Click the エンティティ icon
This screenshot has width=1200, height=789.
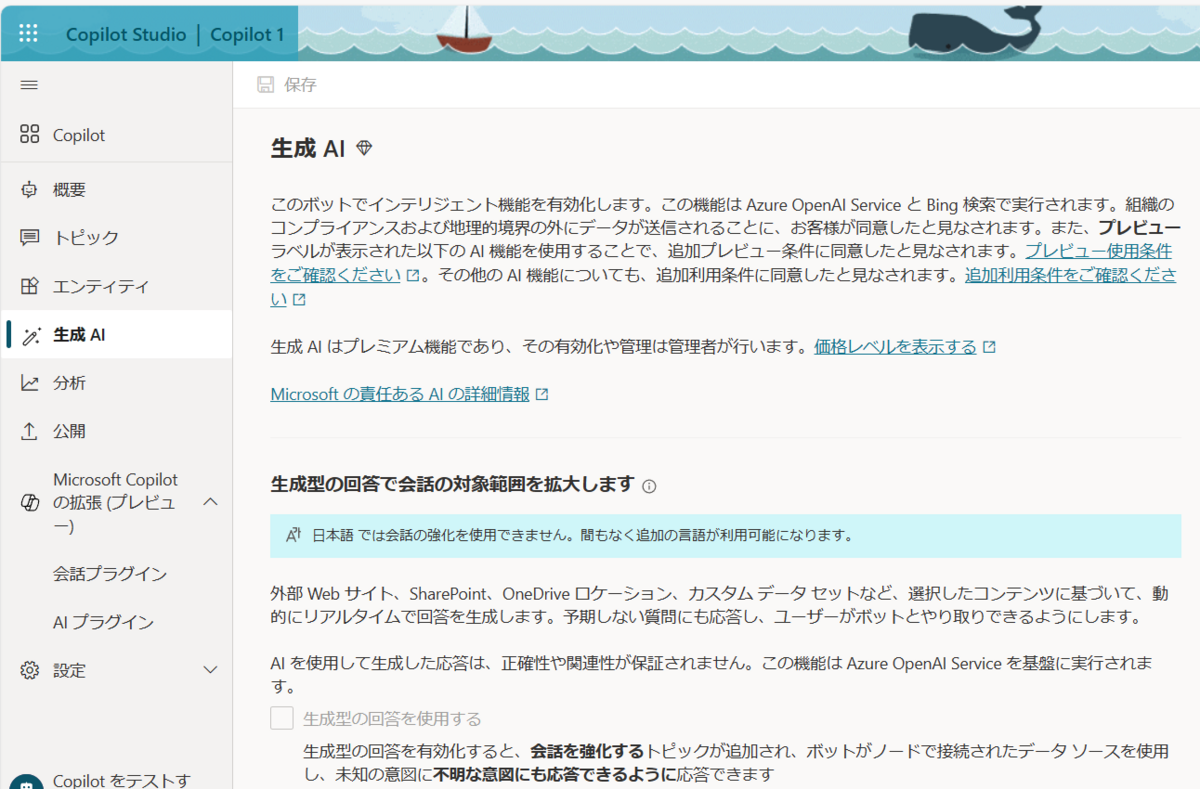click(30, 287)
